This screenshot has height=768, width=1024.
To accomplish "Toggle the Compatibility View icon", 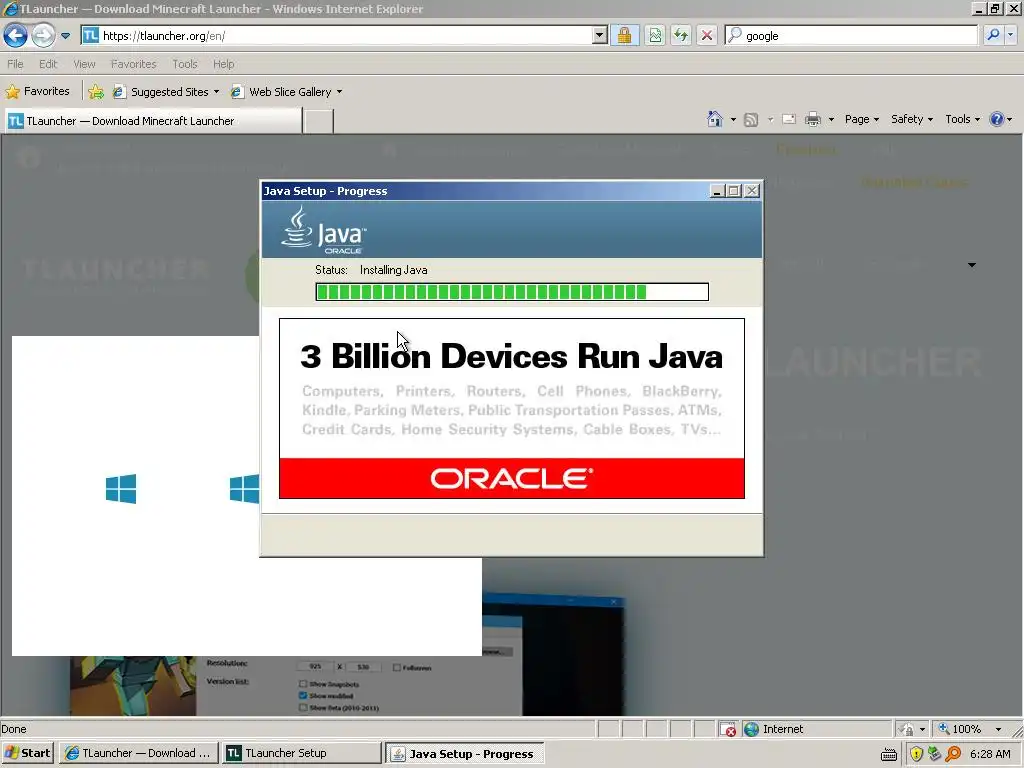I will point(655,35).
